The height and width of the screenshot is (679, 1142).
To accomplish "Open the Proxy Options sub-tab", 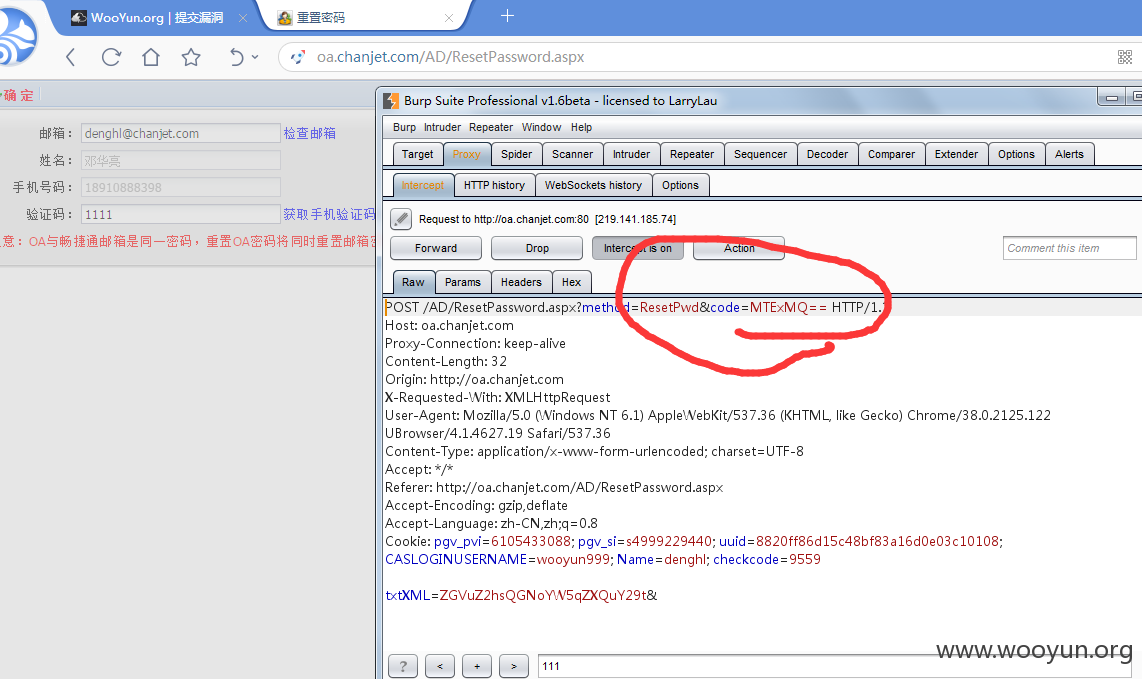I will (680, 185).
